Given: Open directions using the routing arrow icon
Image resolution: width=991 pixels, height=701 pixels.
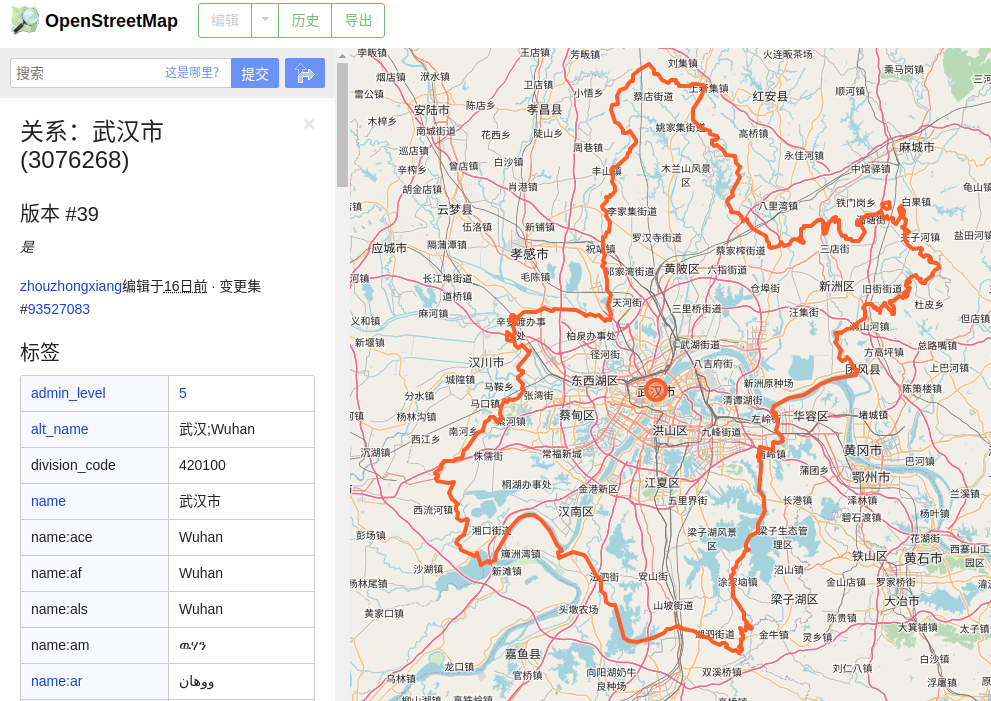Looking at the screenshot, I should click(x=304, y=73).
